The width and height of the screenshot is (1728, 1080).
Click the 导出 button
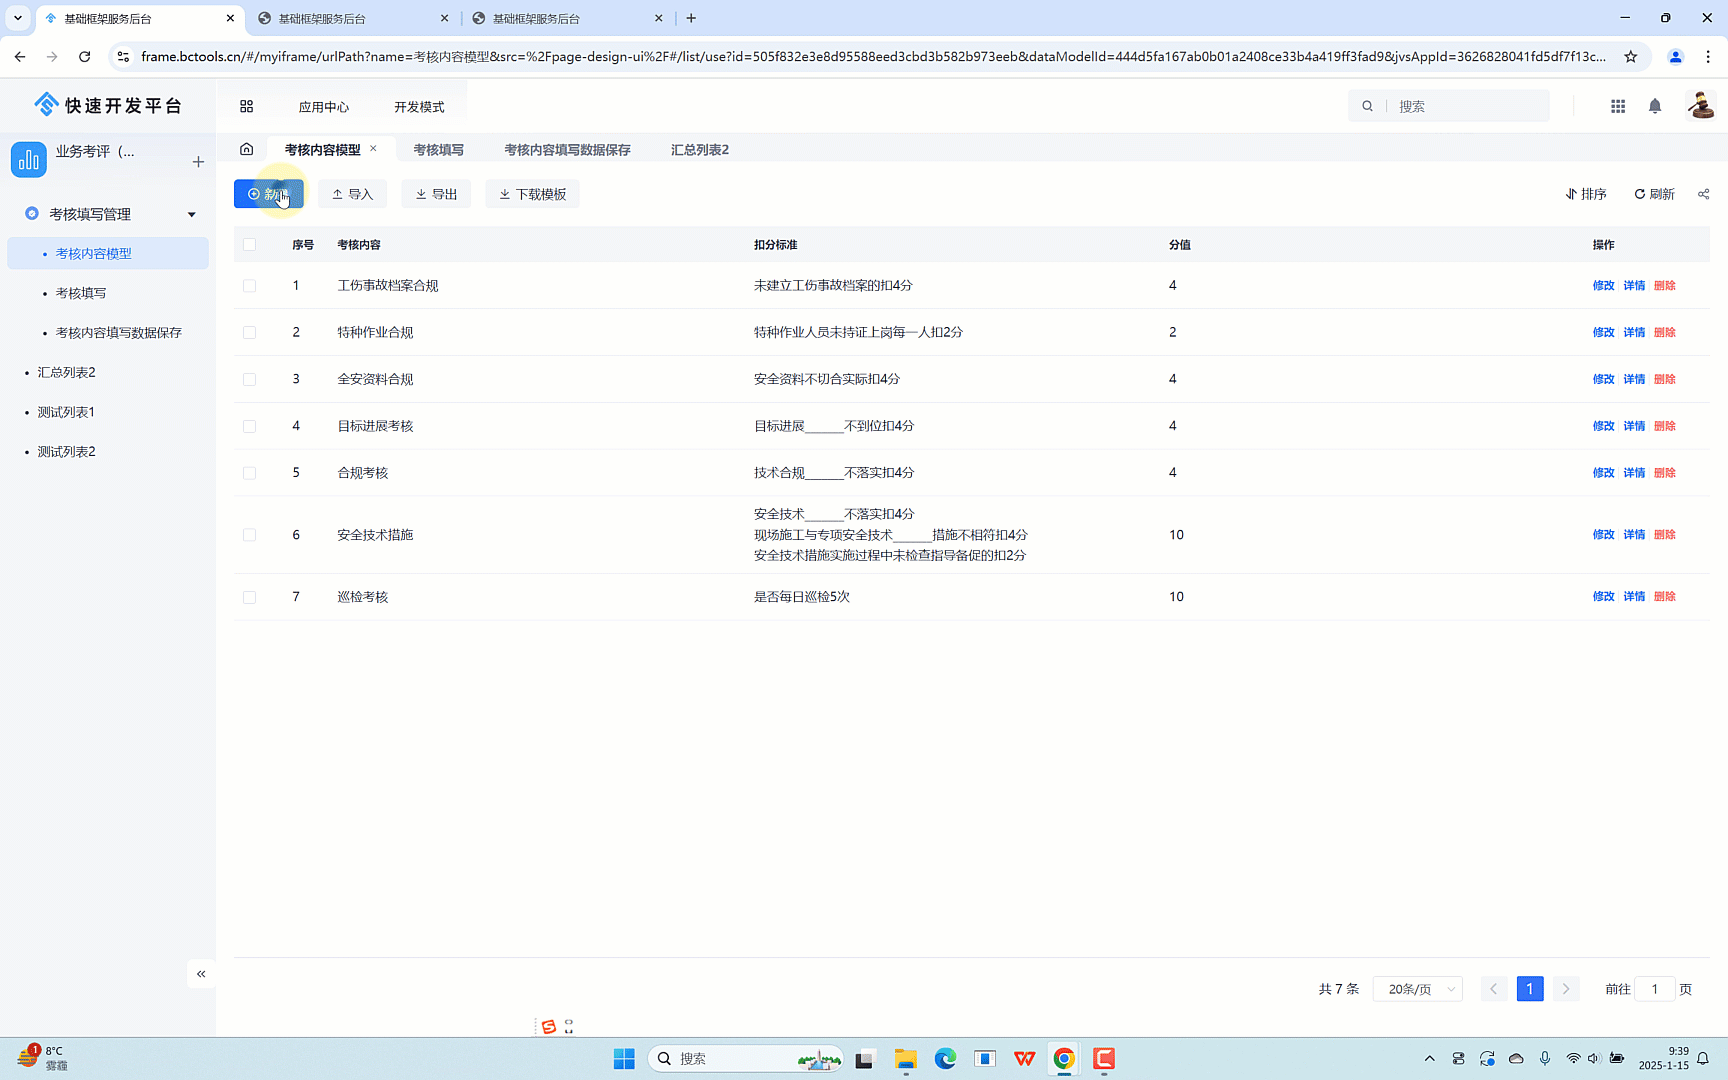click(436, 194)
